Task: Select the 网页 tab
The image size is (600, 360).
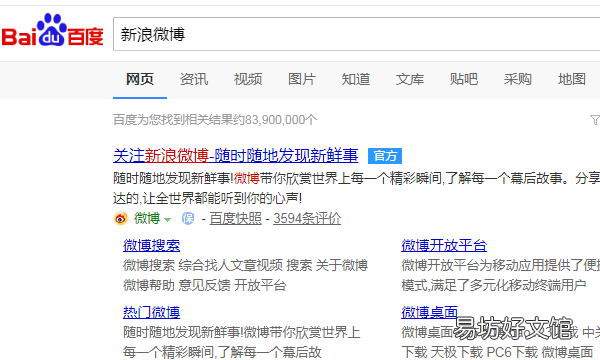Action: click(x=140, y=79)
